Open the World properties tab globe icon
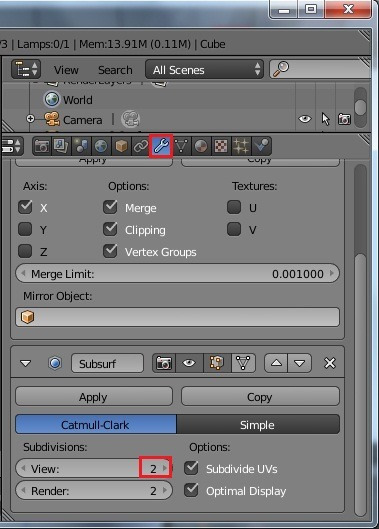The image size is (379, 529). [101, 146]
